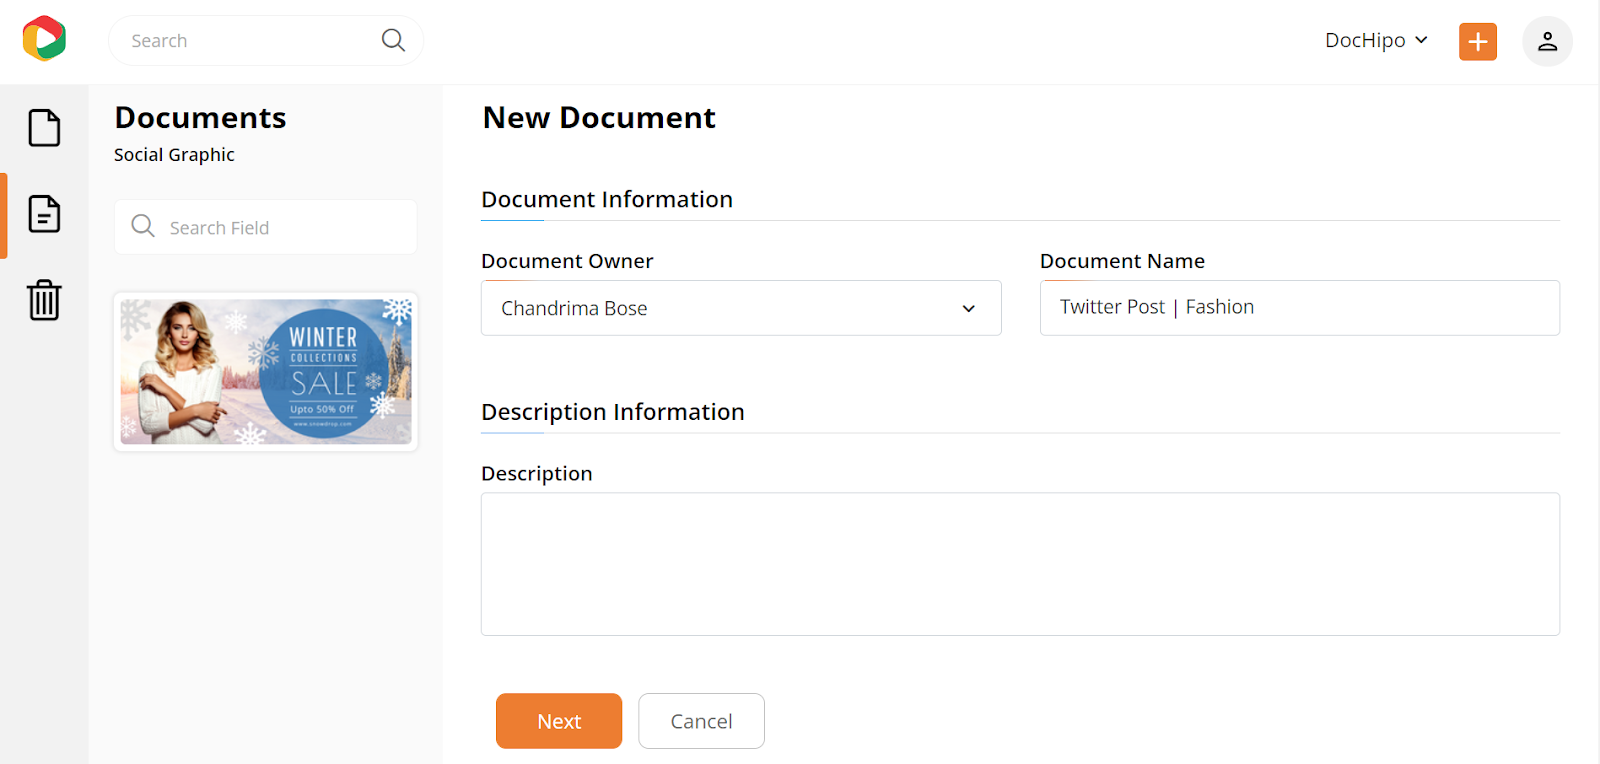Click the magnifier icon in top search
The image size is (1600, 764).
(x=393, y=40)
